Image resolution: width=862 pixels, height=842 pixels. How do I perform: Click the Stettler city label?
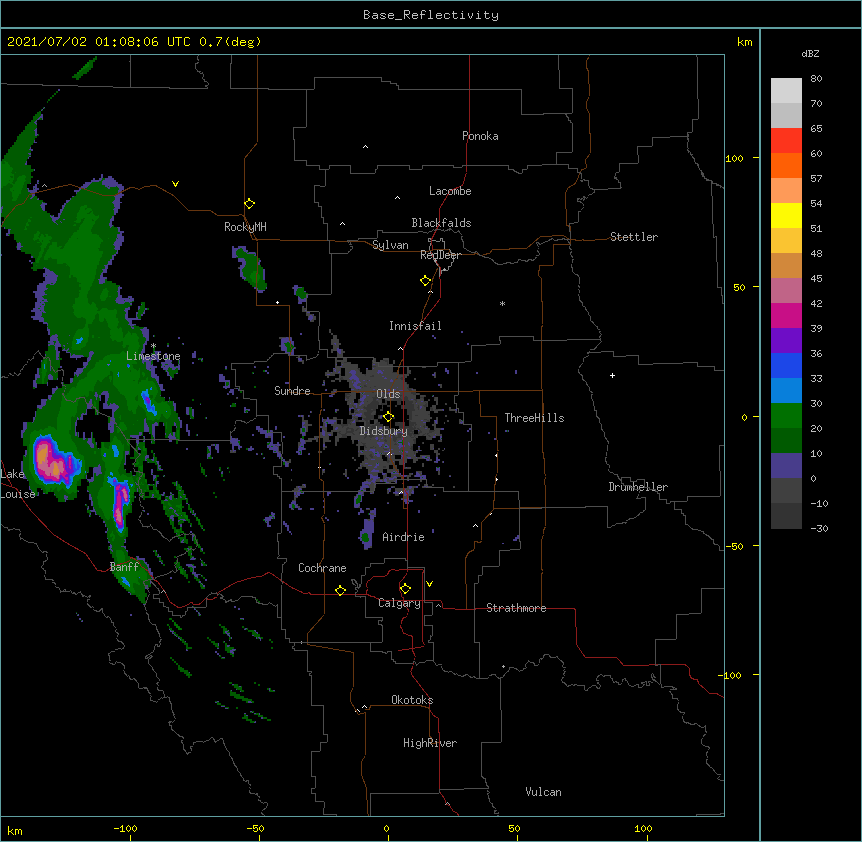coord(634,237)
